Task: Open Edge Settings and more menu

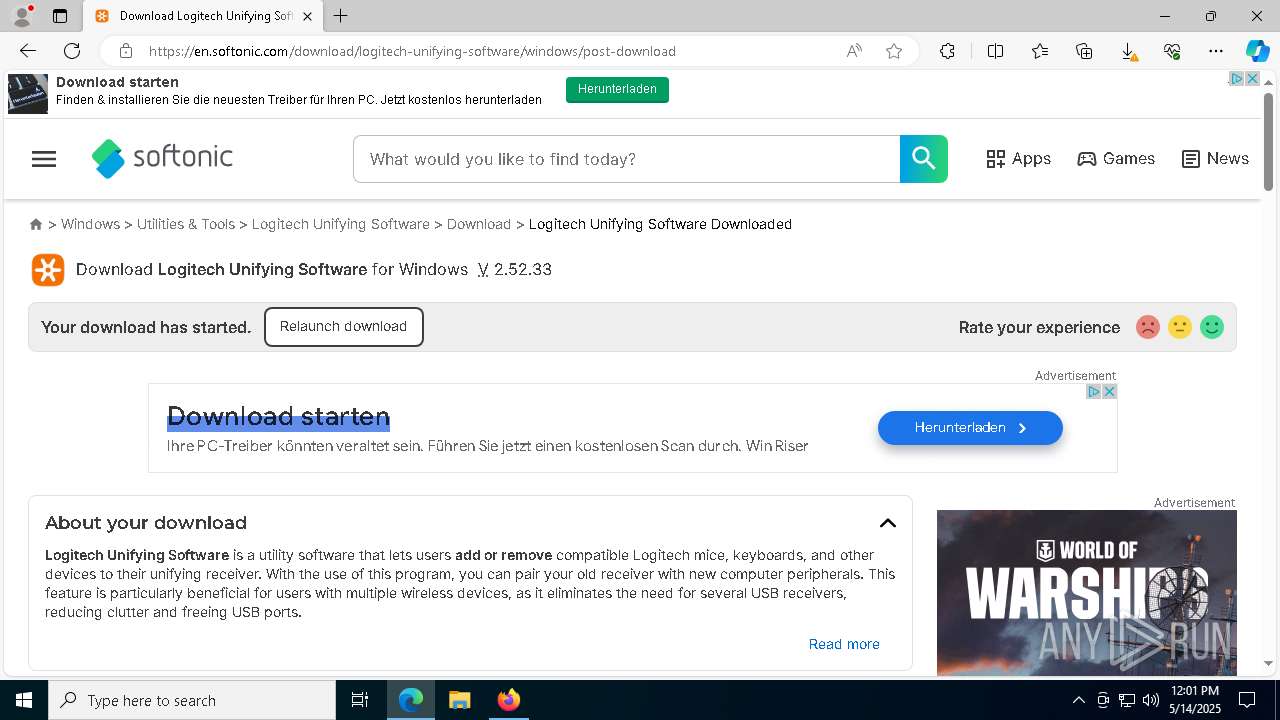Action: coord(1216,51)
